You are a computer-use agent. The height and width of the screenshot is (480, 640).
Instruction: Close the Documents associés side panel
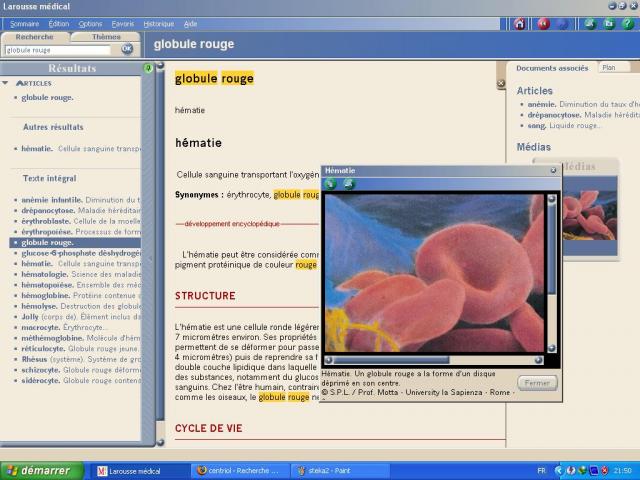(501, 84)
